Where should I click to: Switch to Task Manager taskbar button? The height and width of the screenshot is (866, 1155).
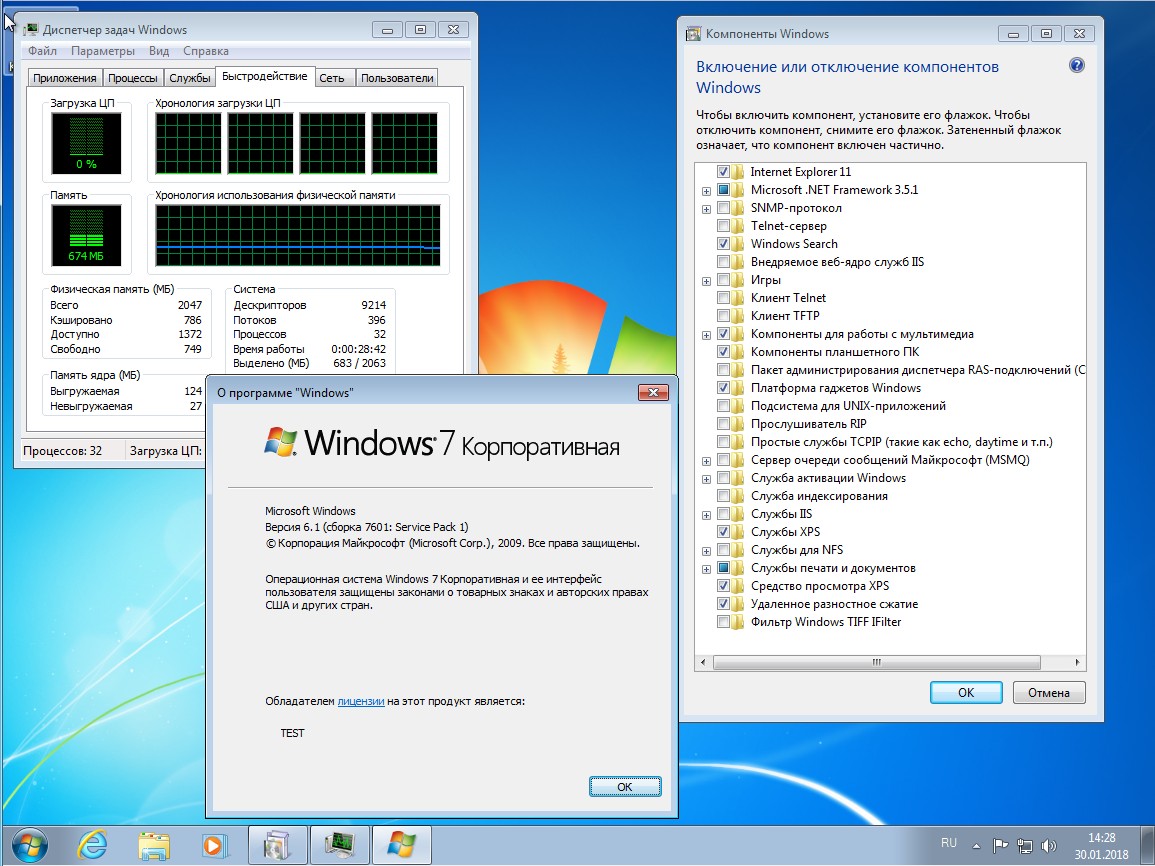pos(339,845)
